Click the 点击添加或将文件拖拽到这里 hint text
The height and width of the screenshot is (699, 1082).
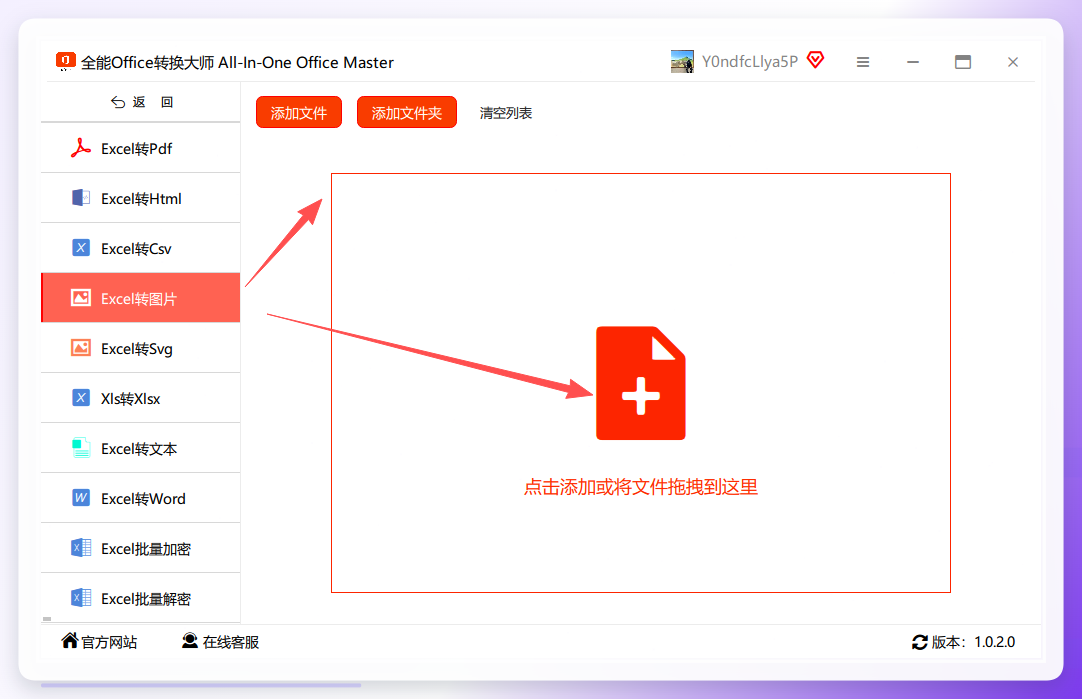tap(641, 487)
